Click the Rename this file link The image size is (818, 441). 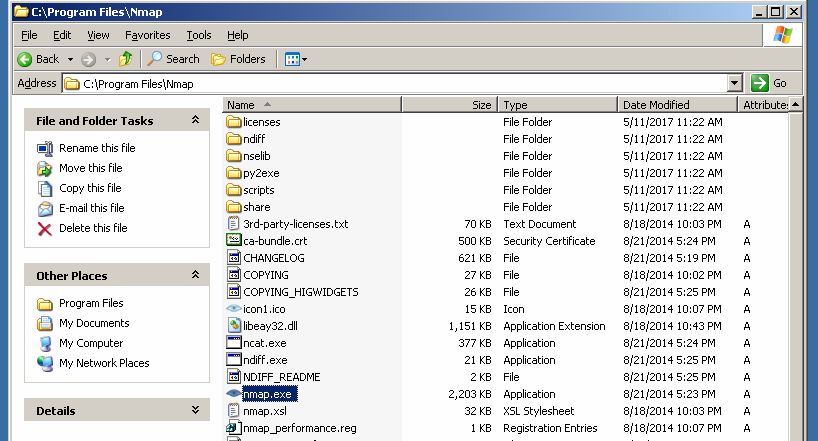[96, 148]
